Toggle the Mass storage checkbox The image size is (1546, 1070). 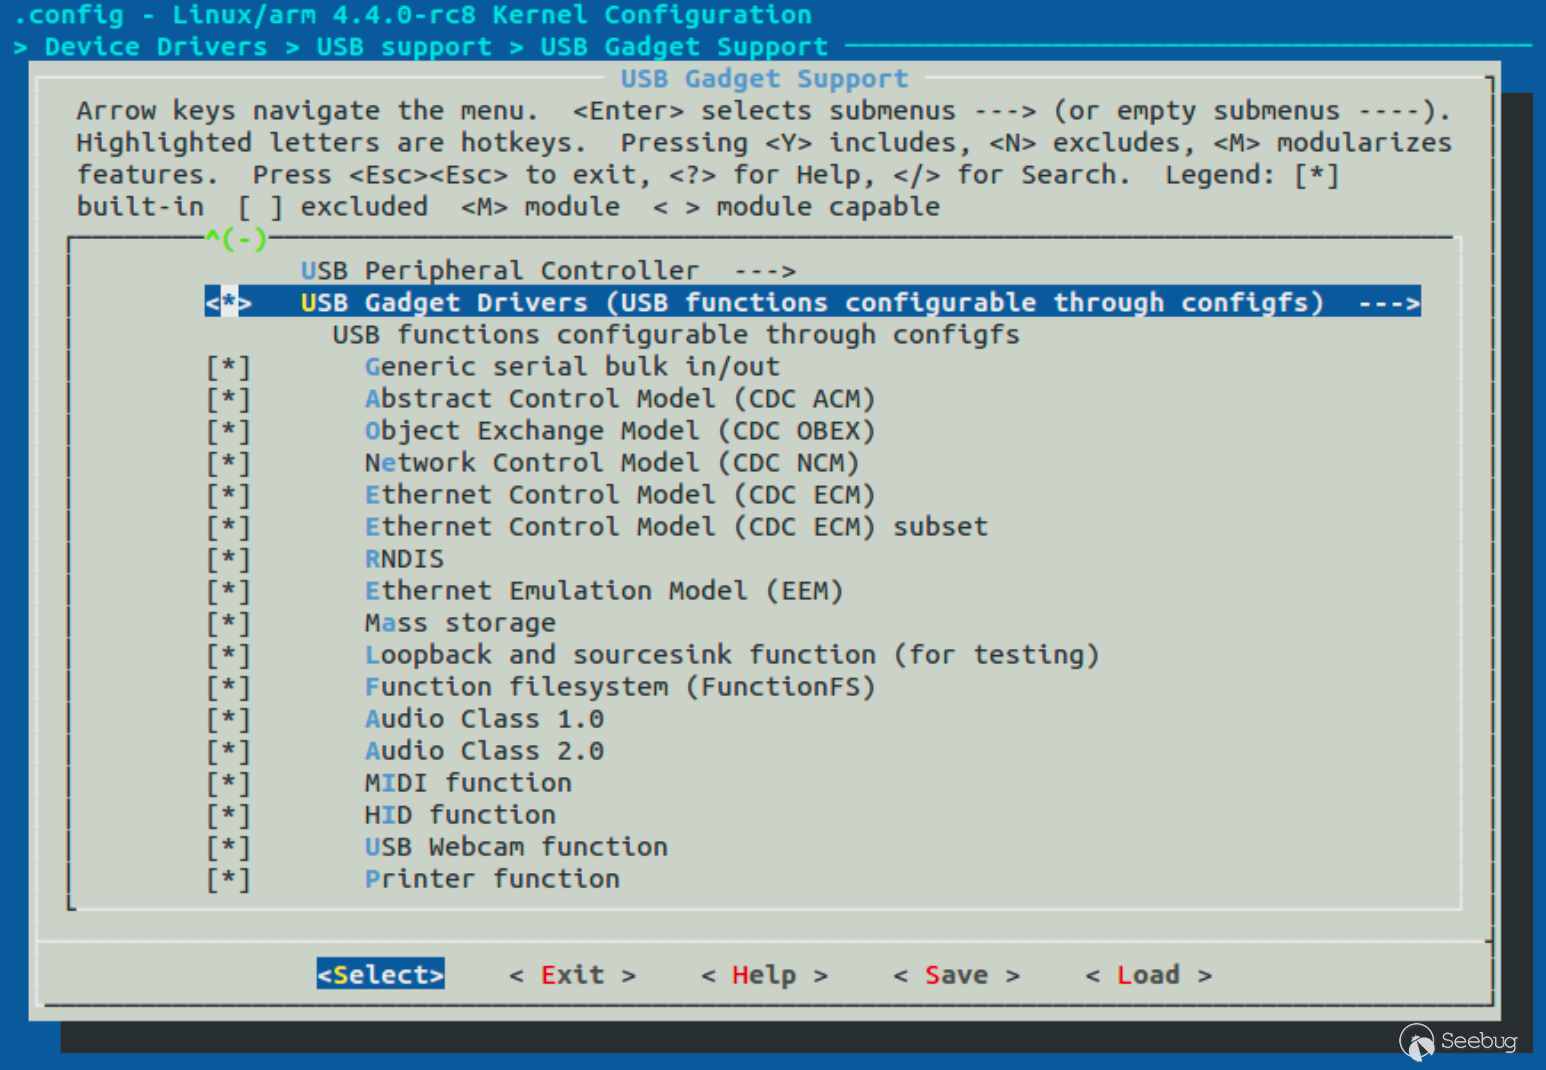[229, 623]
